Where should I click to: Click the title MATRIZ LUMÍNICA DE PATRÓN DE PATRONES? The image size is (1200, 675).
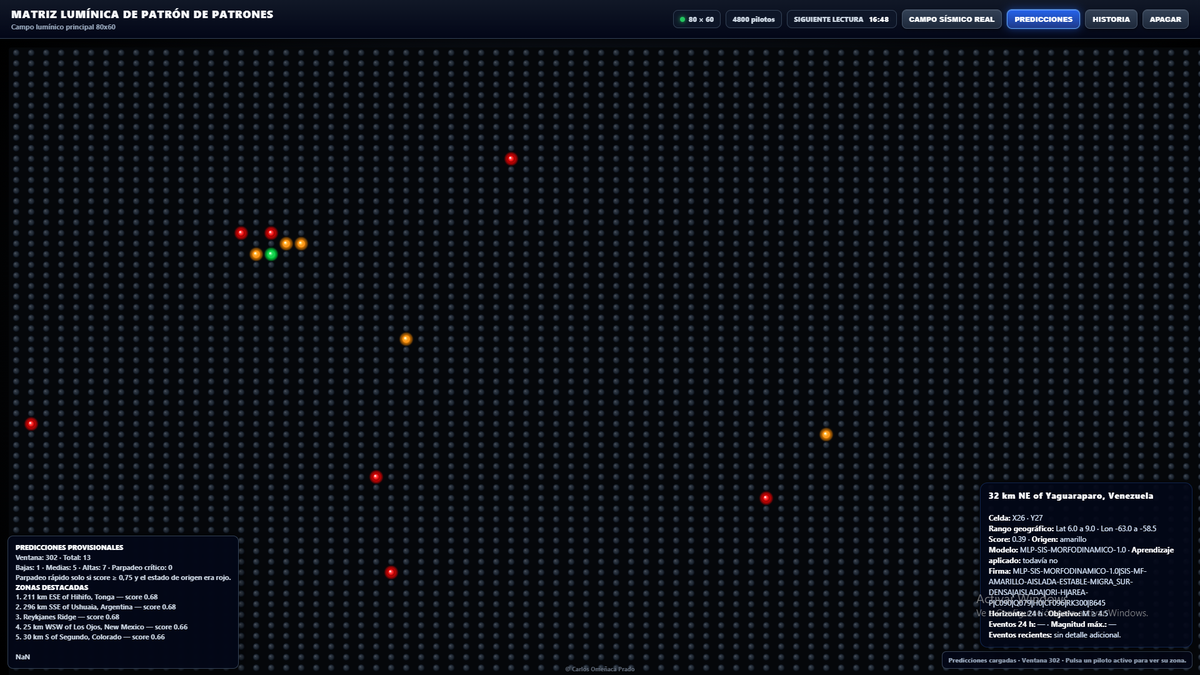pos(142,15)
